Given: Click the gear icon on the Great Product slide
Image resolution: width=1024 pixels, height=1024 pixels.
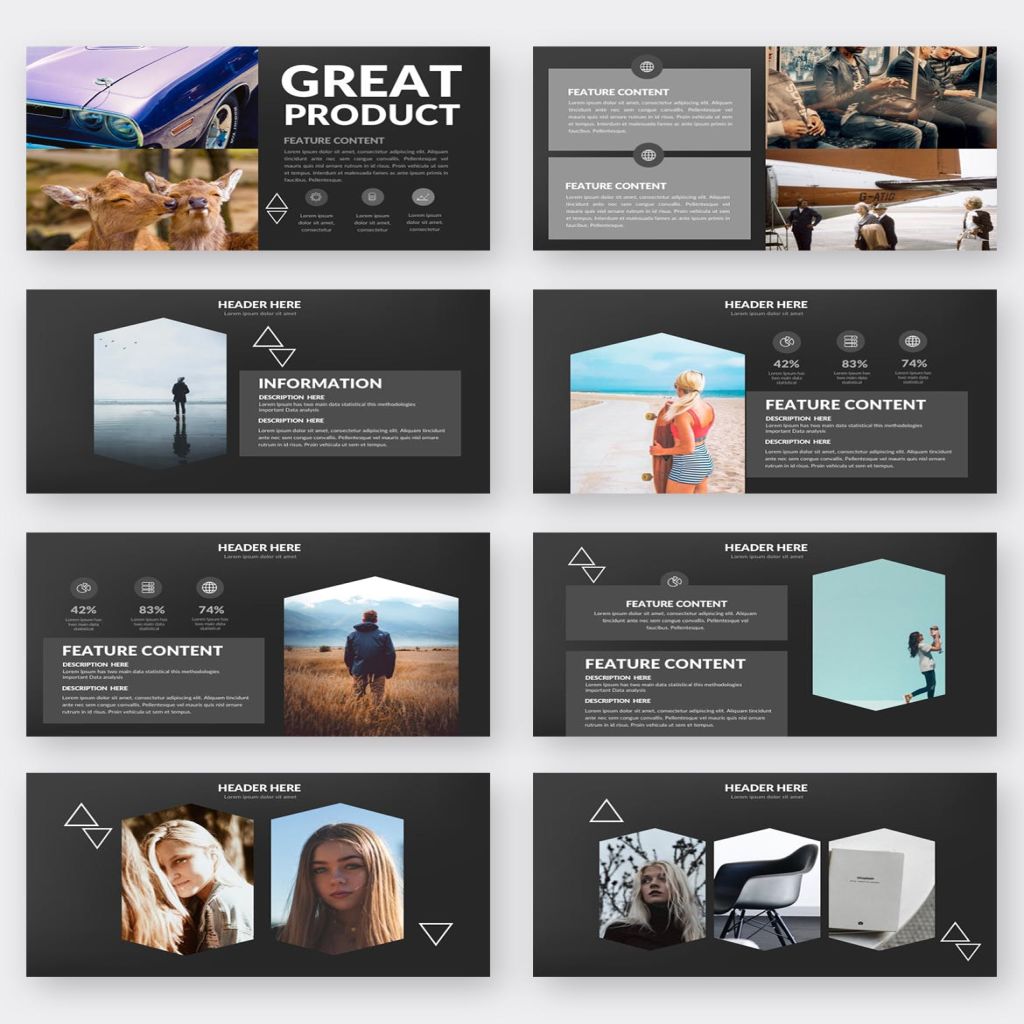Looking at the screenshot, I should point(316,197).
